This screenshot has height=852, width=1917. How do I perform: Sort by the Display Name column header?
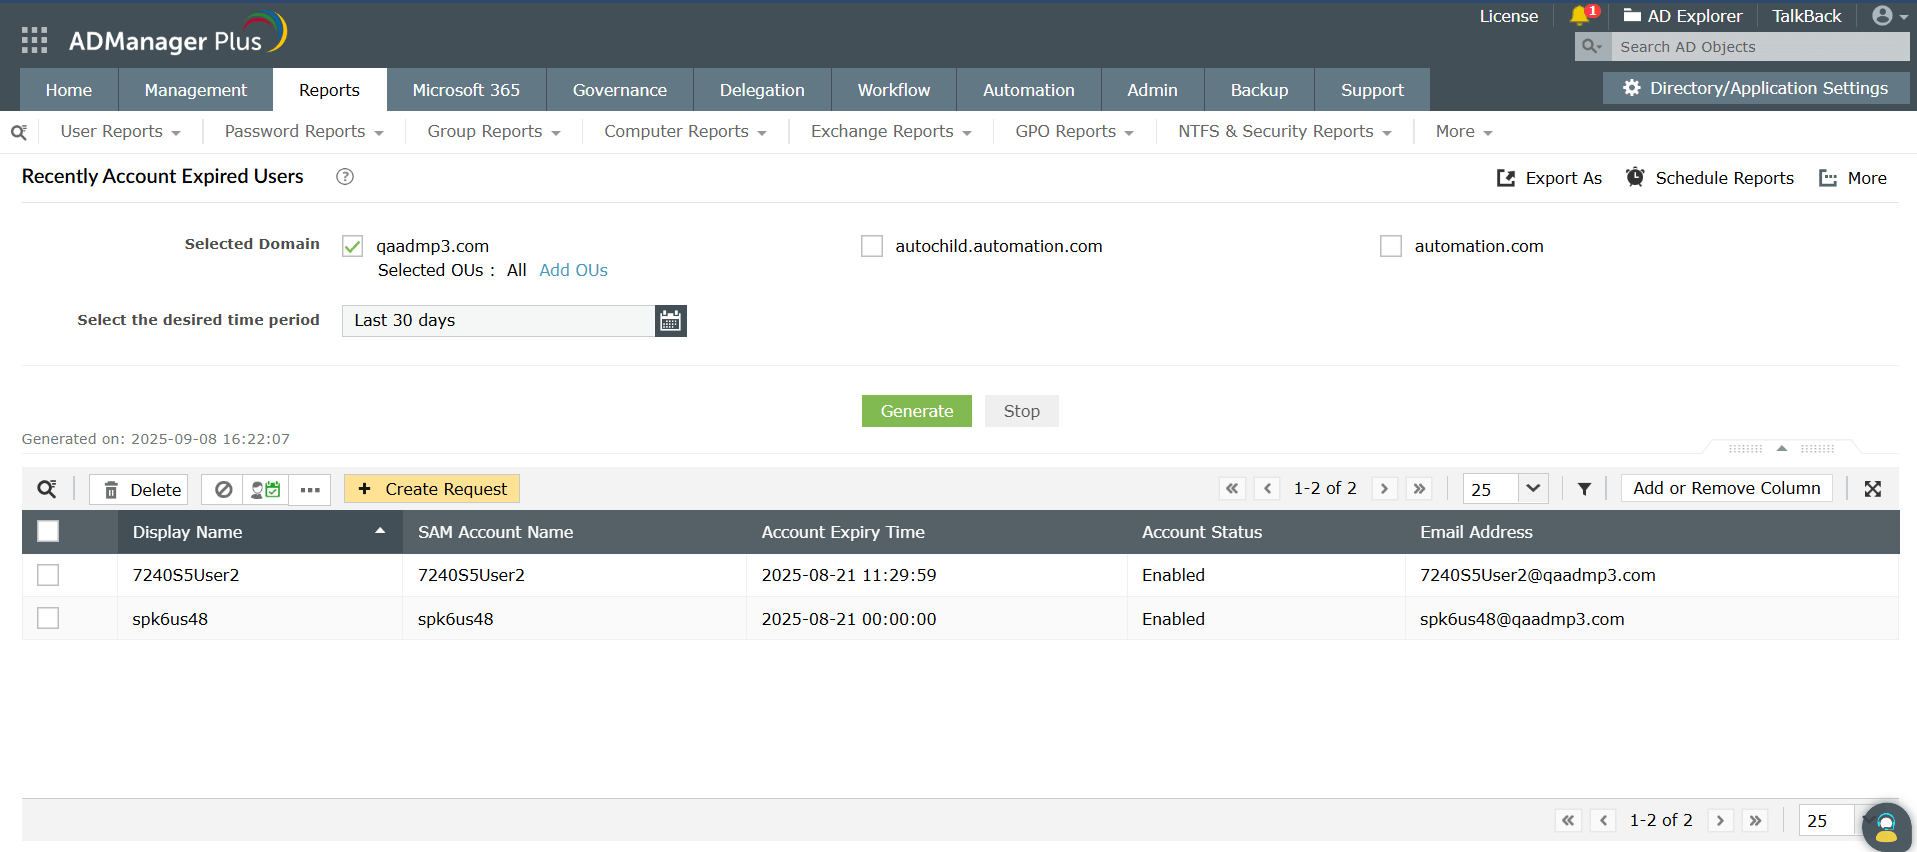[x=260, y=532]
